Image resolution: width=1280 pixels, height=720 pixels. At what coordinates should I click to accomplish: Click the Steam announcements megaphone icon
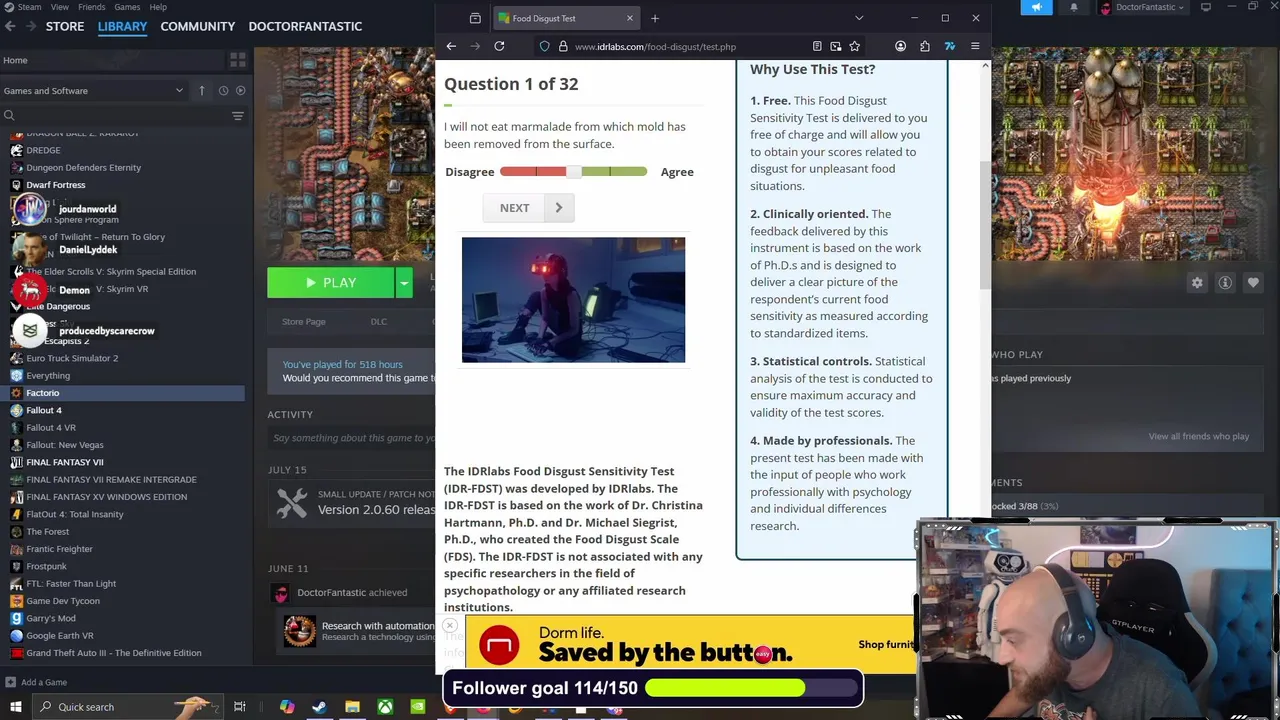tap(1037, 7)
